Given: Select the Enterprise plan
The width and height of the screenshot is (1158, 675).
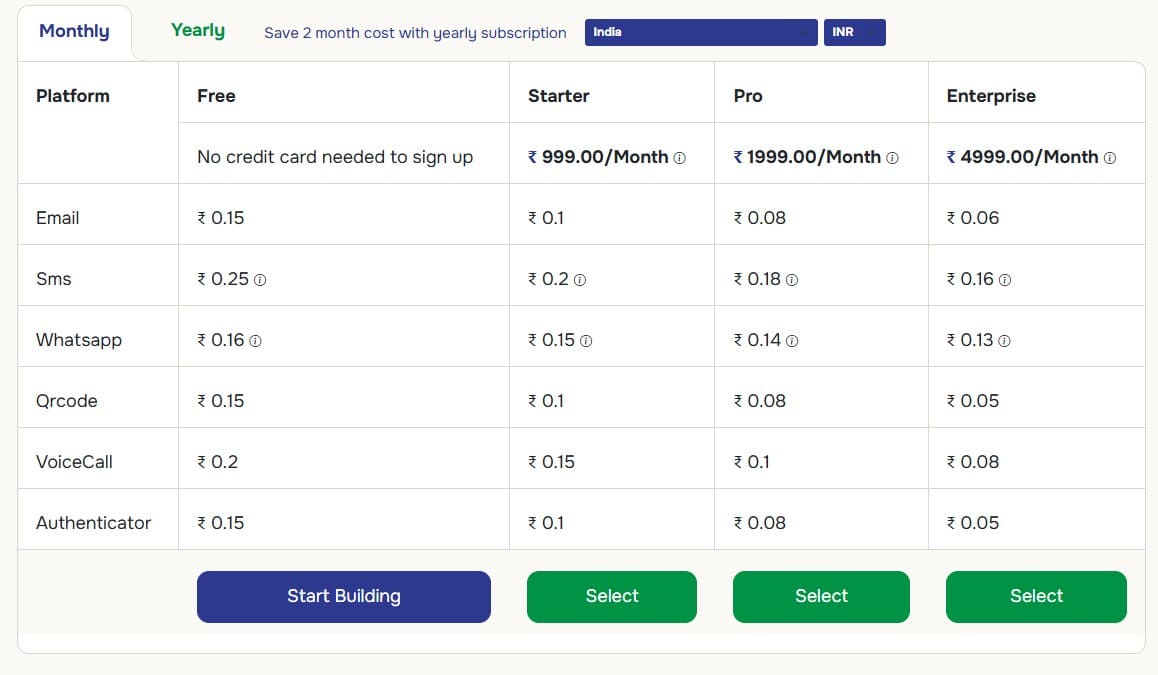Looking at the screenshot, I should point(1036,595).
